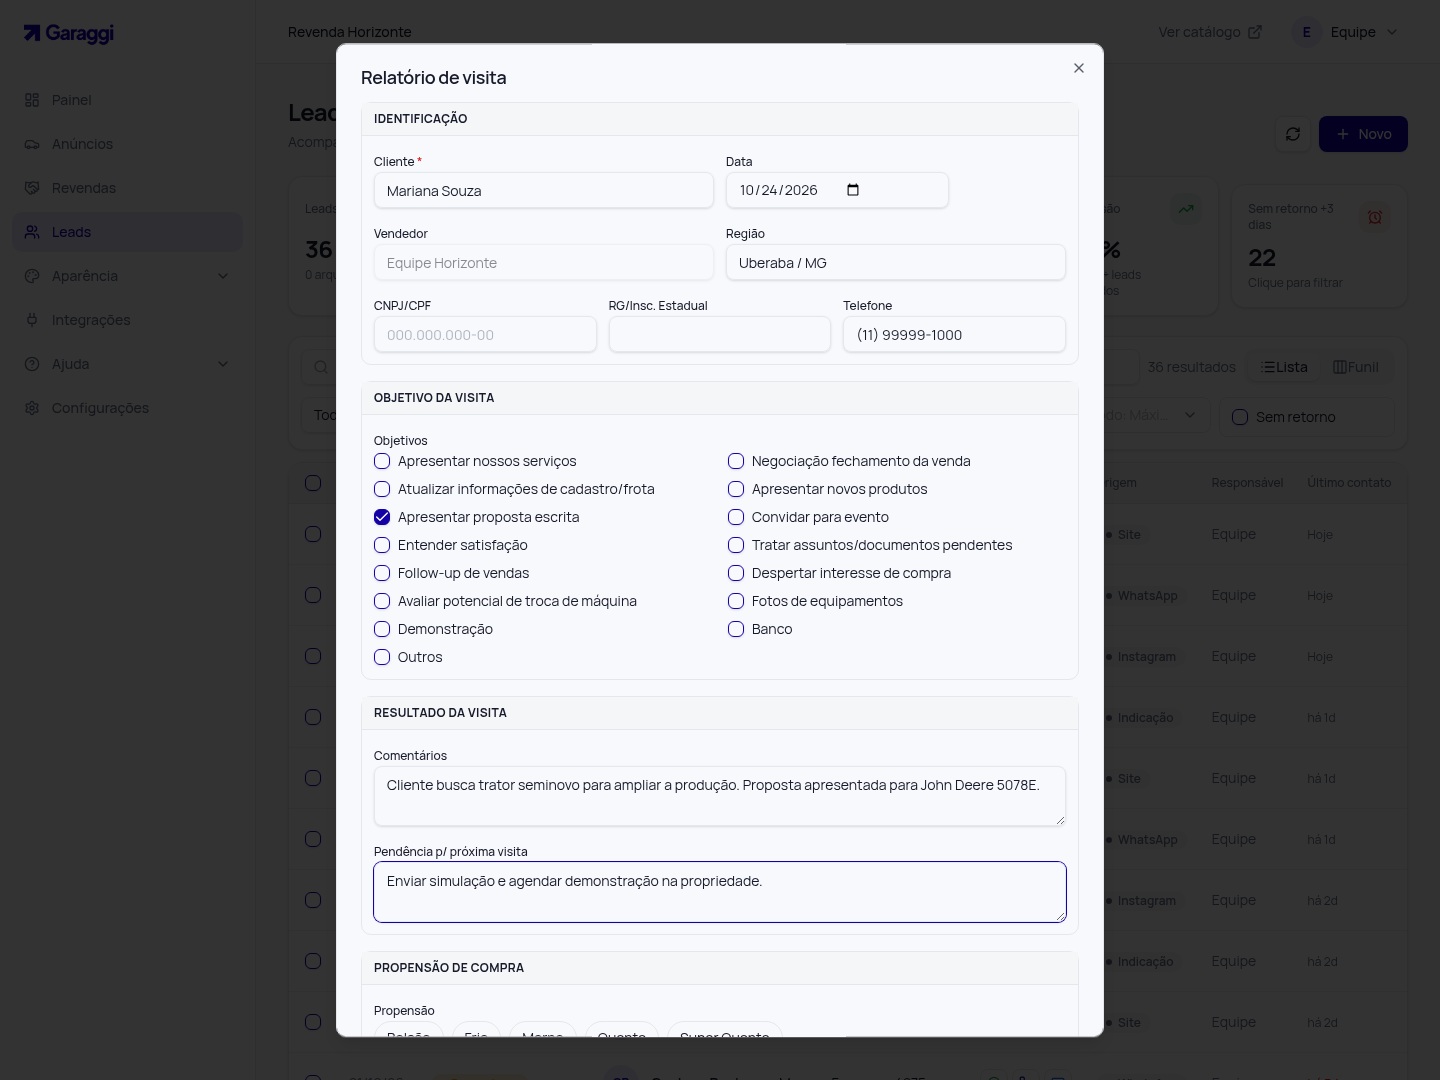
Task: Focus the Telefone input field
Action: pyautogui.click(x=954, y=335)
